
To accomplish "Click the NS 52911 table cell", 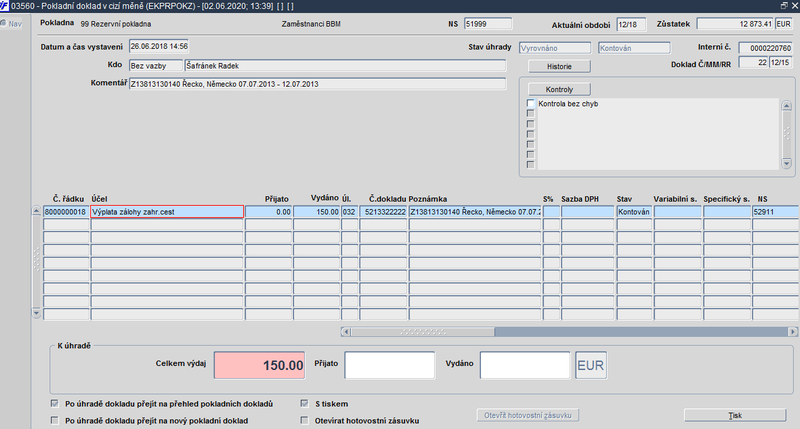I will coord(776,212).
